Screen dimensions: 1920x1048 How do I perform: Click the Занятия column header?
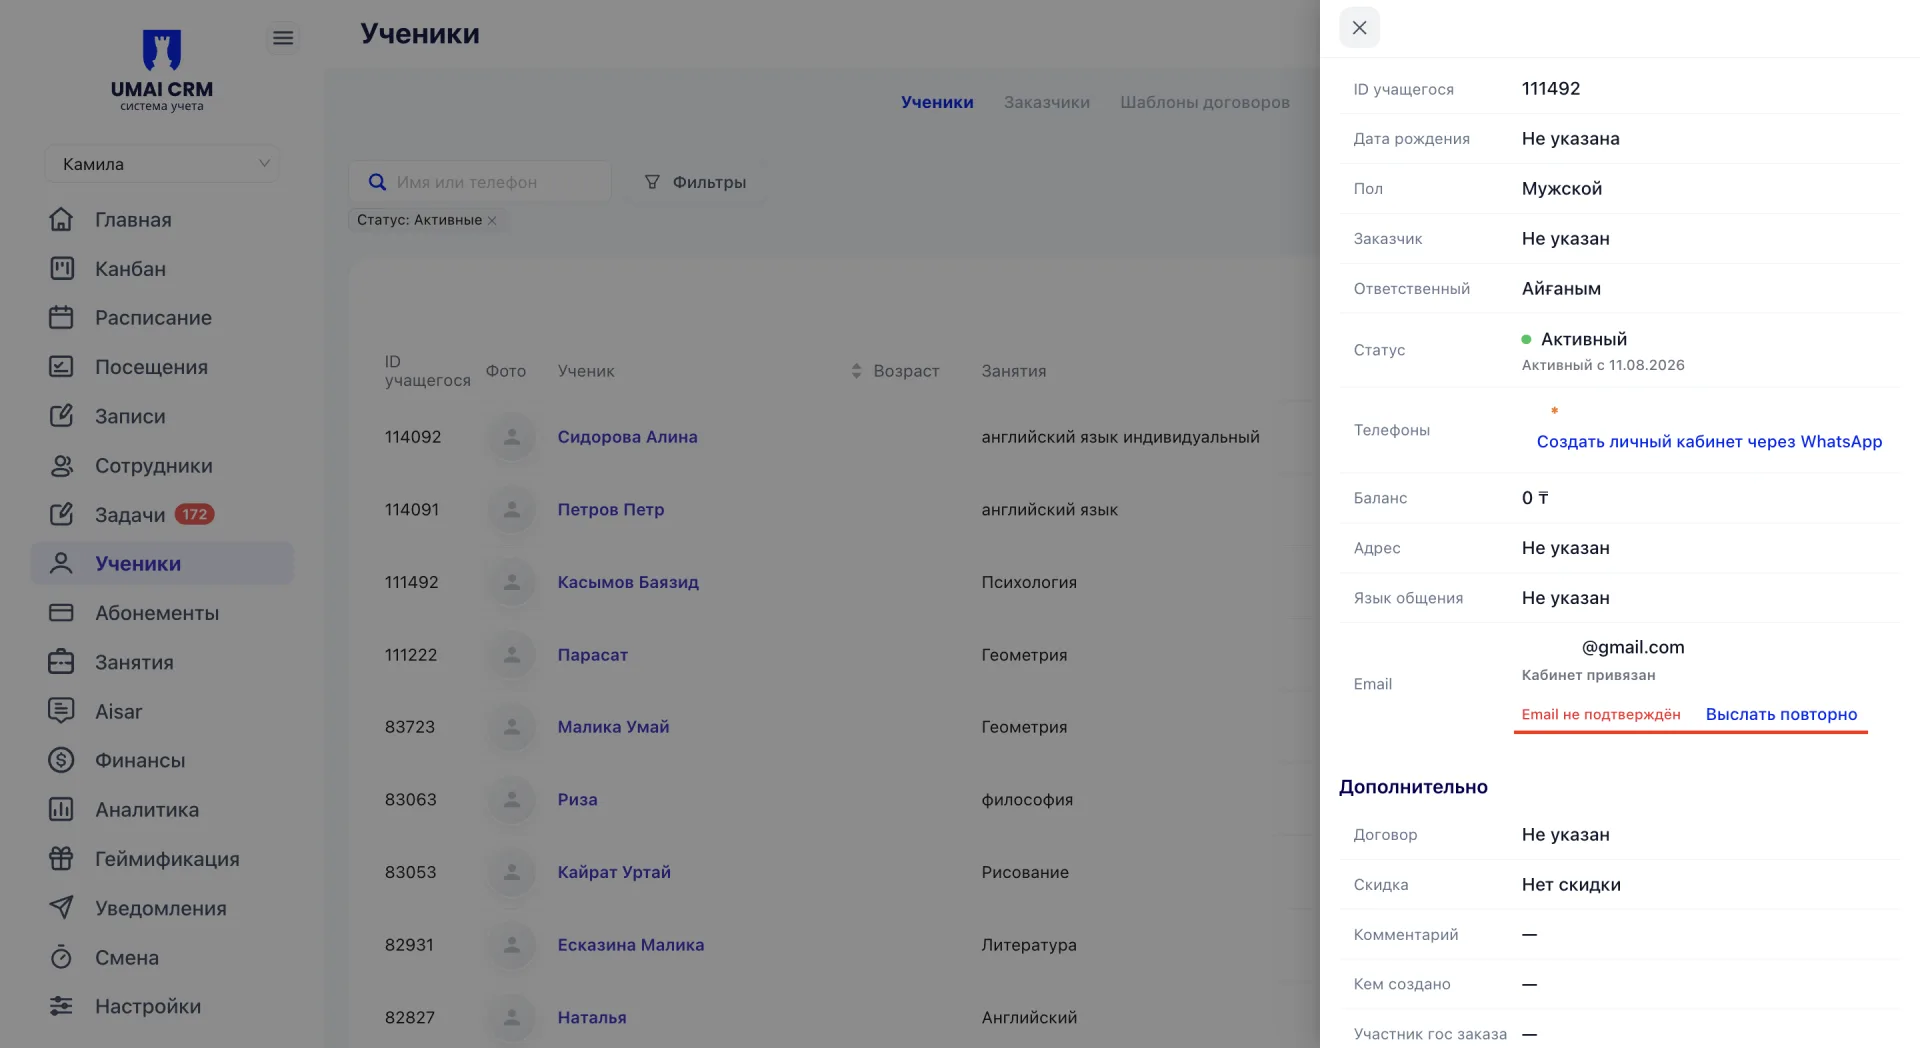point(1013,371)
